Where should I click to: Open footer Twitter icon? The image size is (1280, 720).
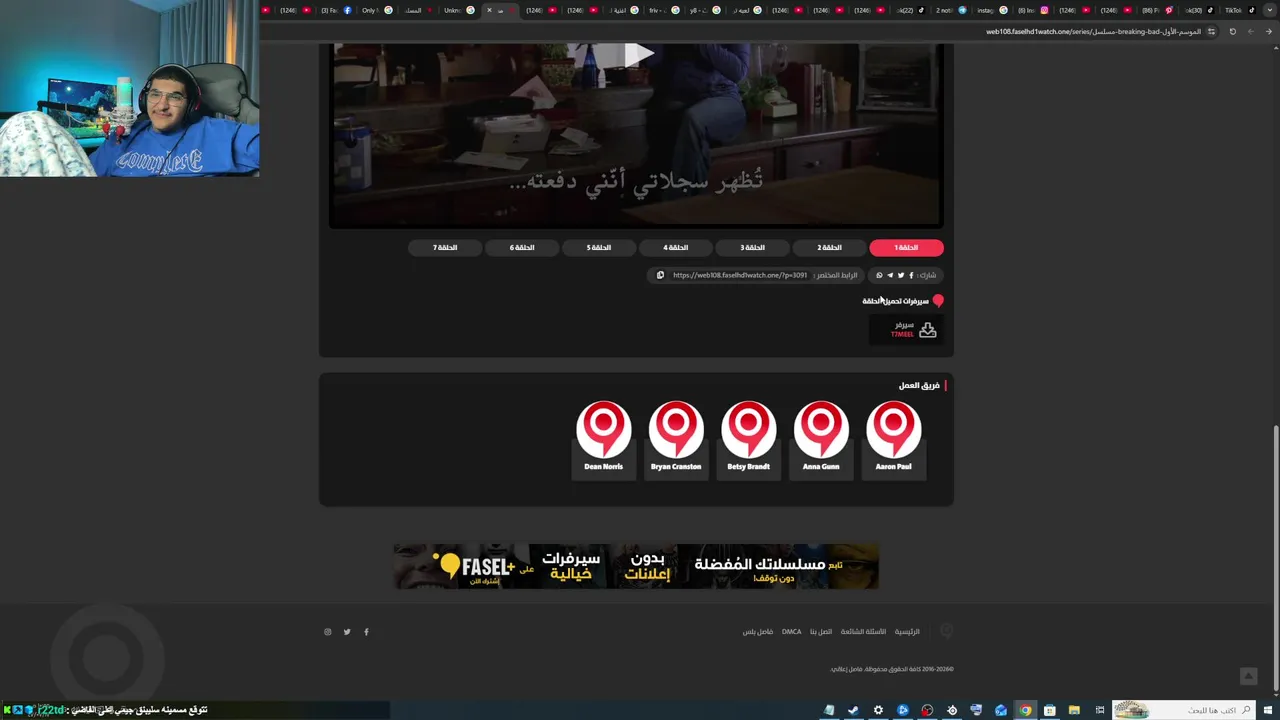pos(347,632)
